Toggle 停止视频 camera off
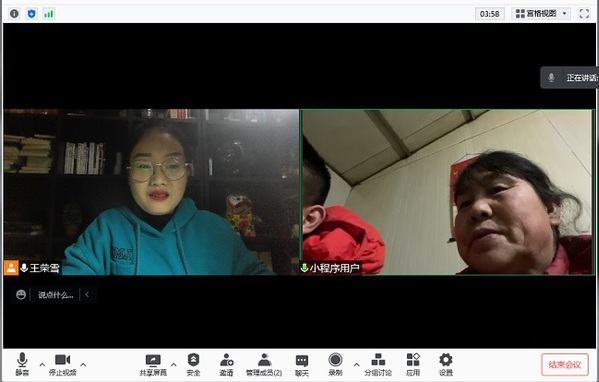599x382 pixels. coord(63,365)
